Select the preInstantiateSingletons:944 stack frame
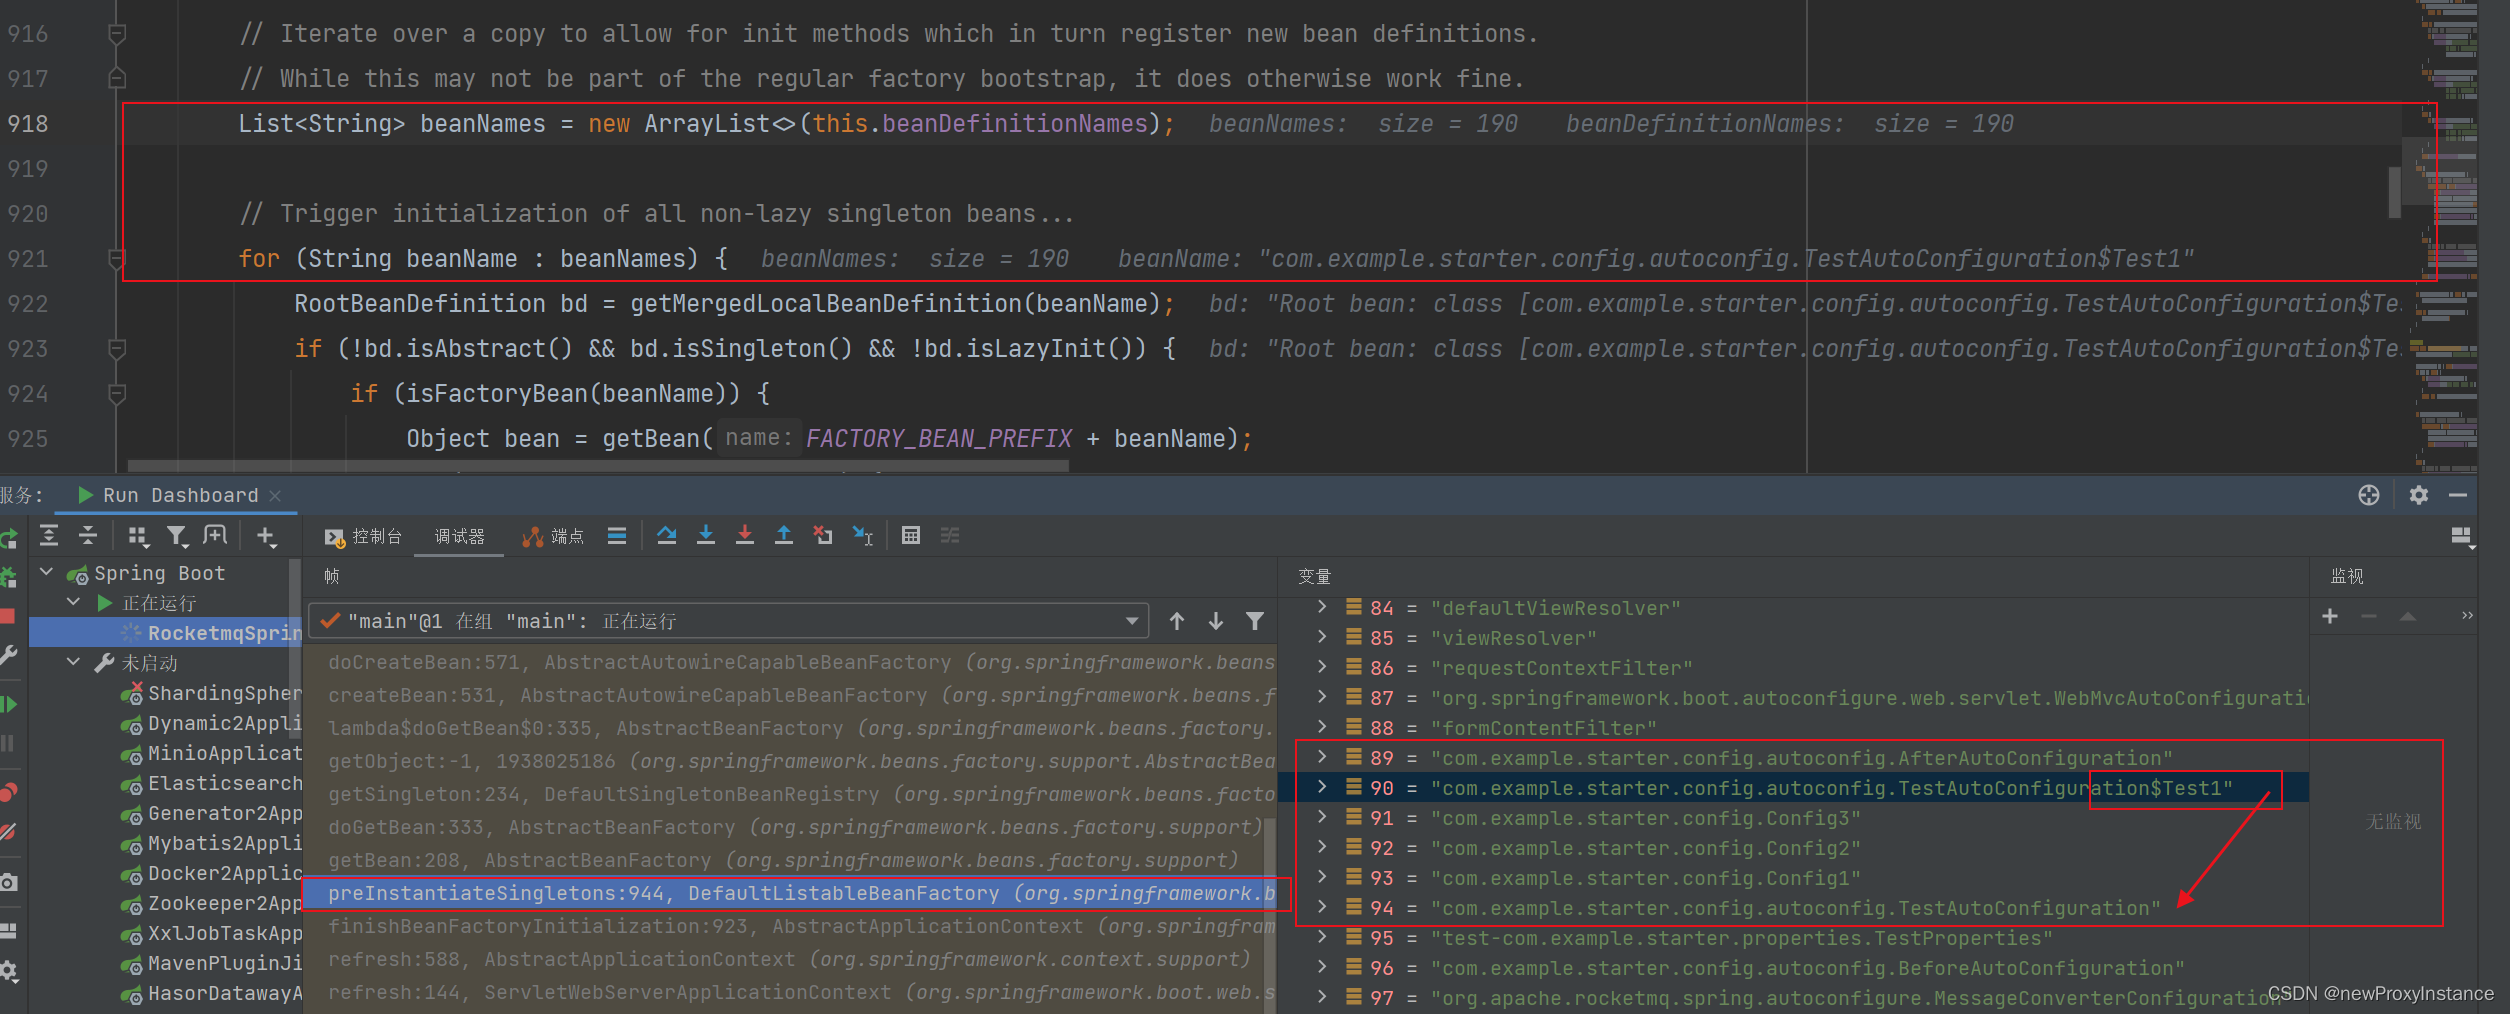 point(790,893)
